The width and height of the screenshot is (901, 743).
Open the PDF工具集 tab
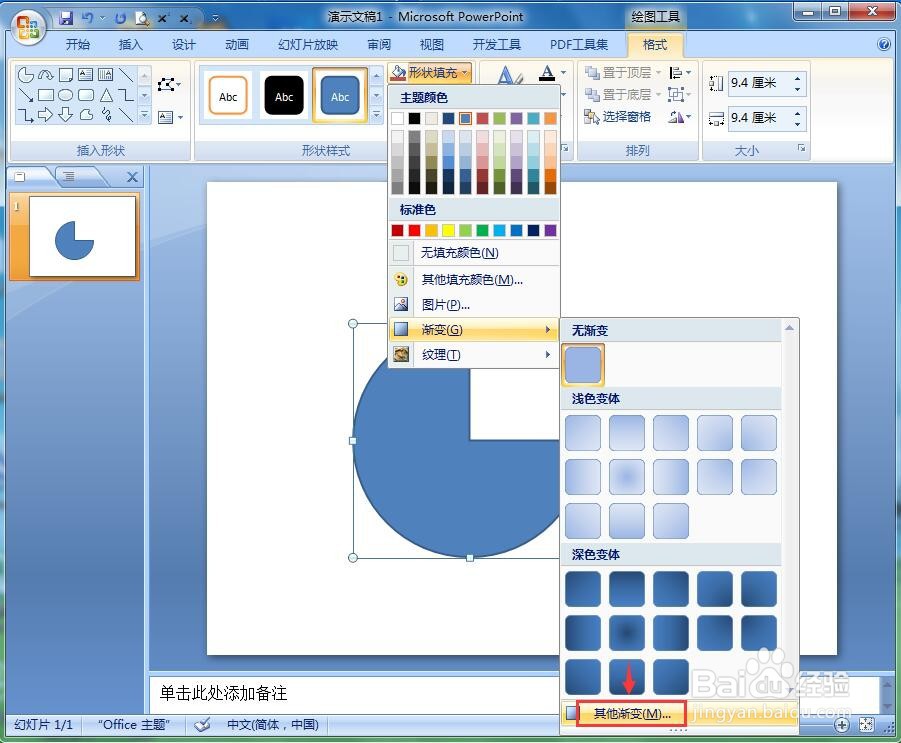tap(579, 44)
